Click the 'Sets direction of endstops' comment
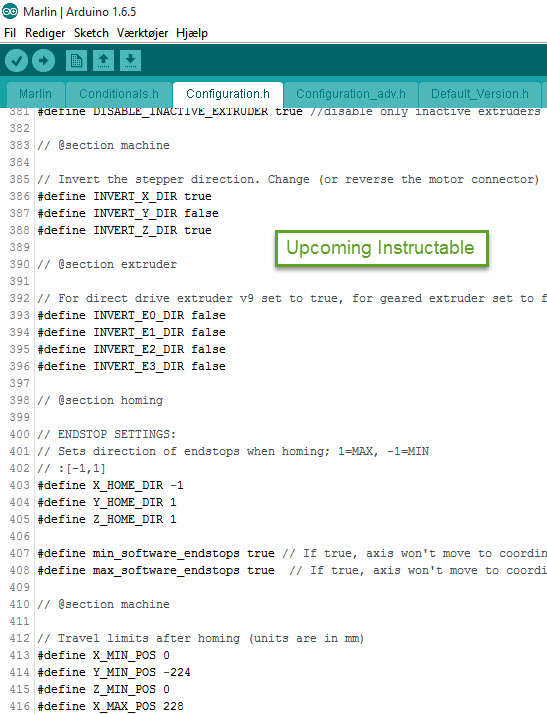Viewport: 547px width, 714px height. 233,451
